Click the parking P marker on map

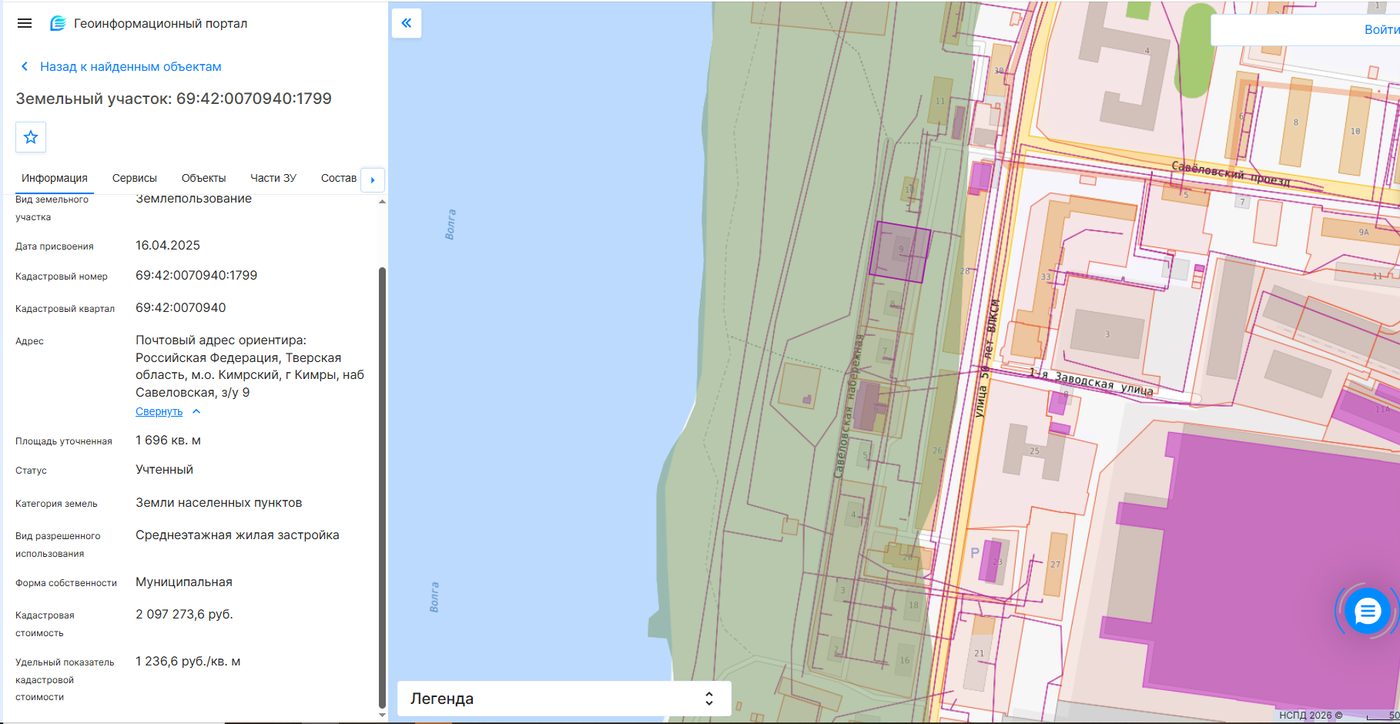point(974,553)
